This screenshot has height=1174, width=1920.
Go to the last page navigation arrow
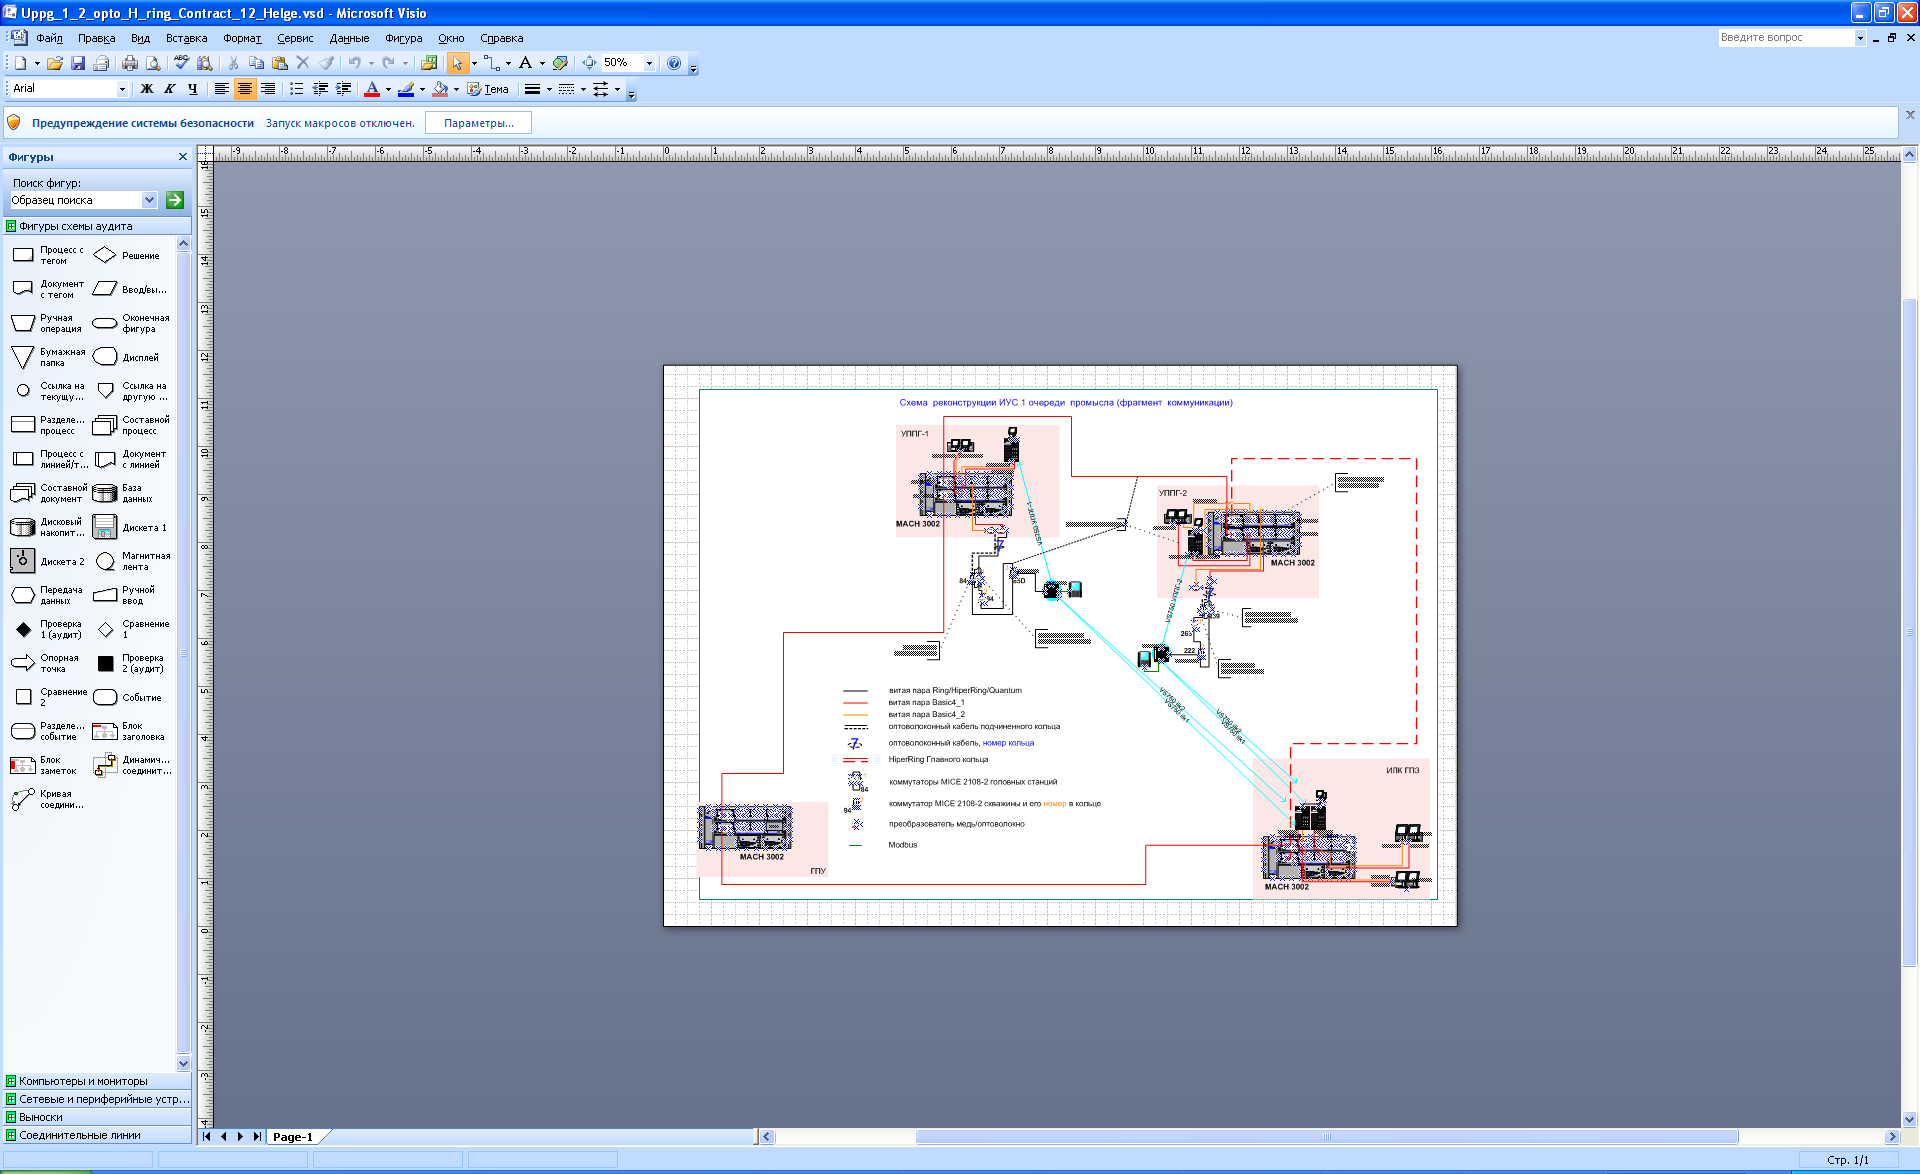point(257,1137)
